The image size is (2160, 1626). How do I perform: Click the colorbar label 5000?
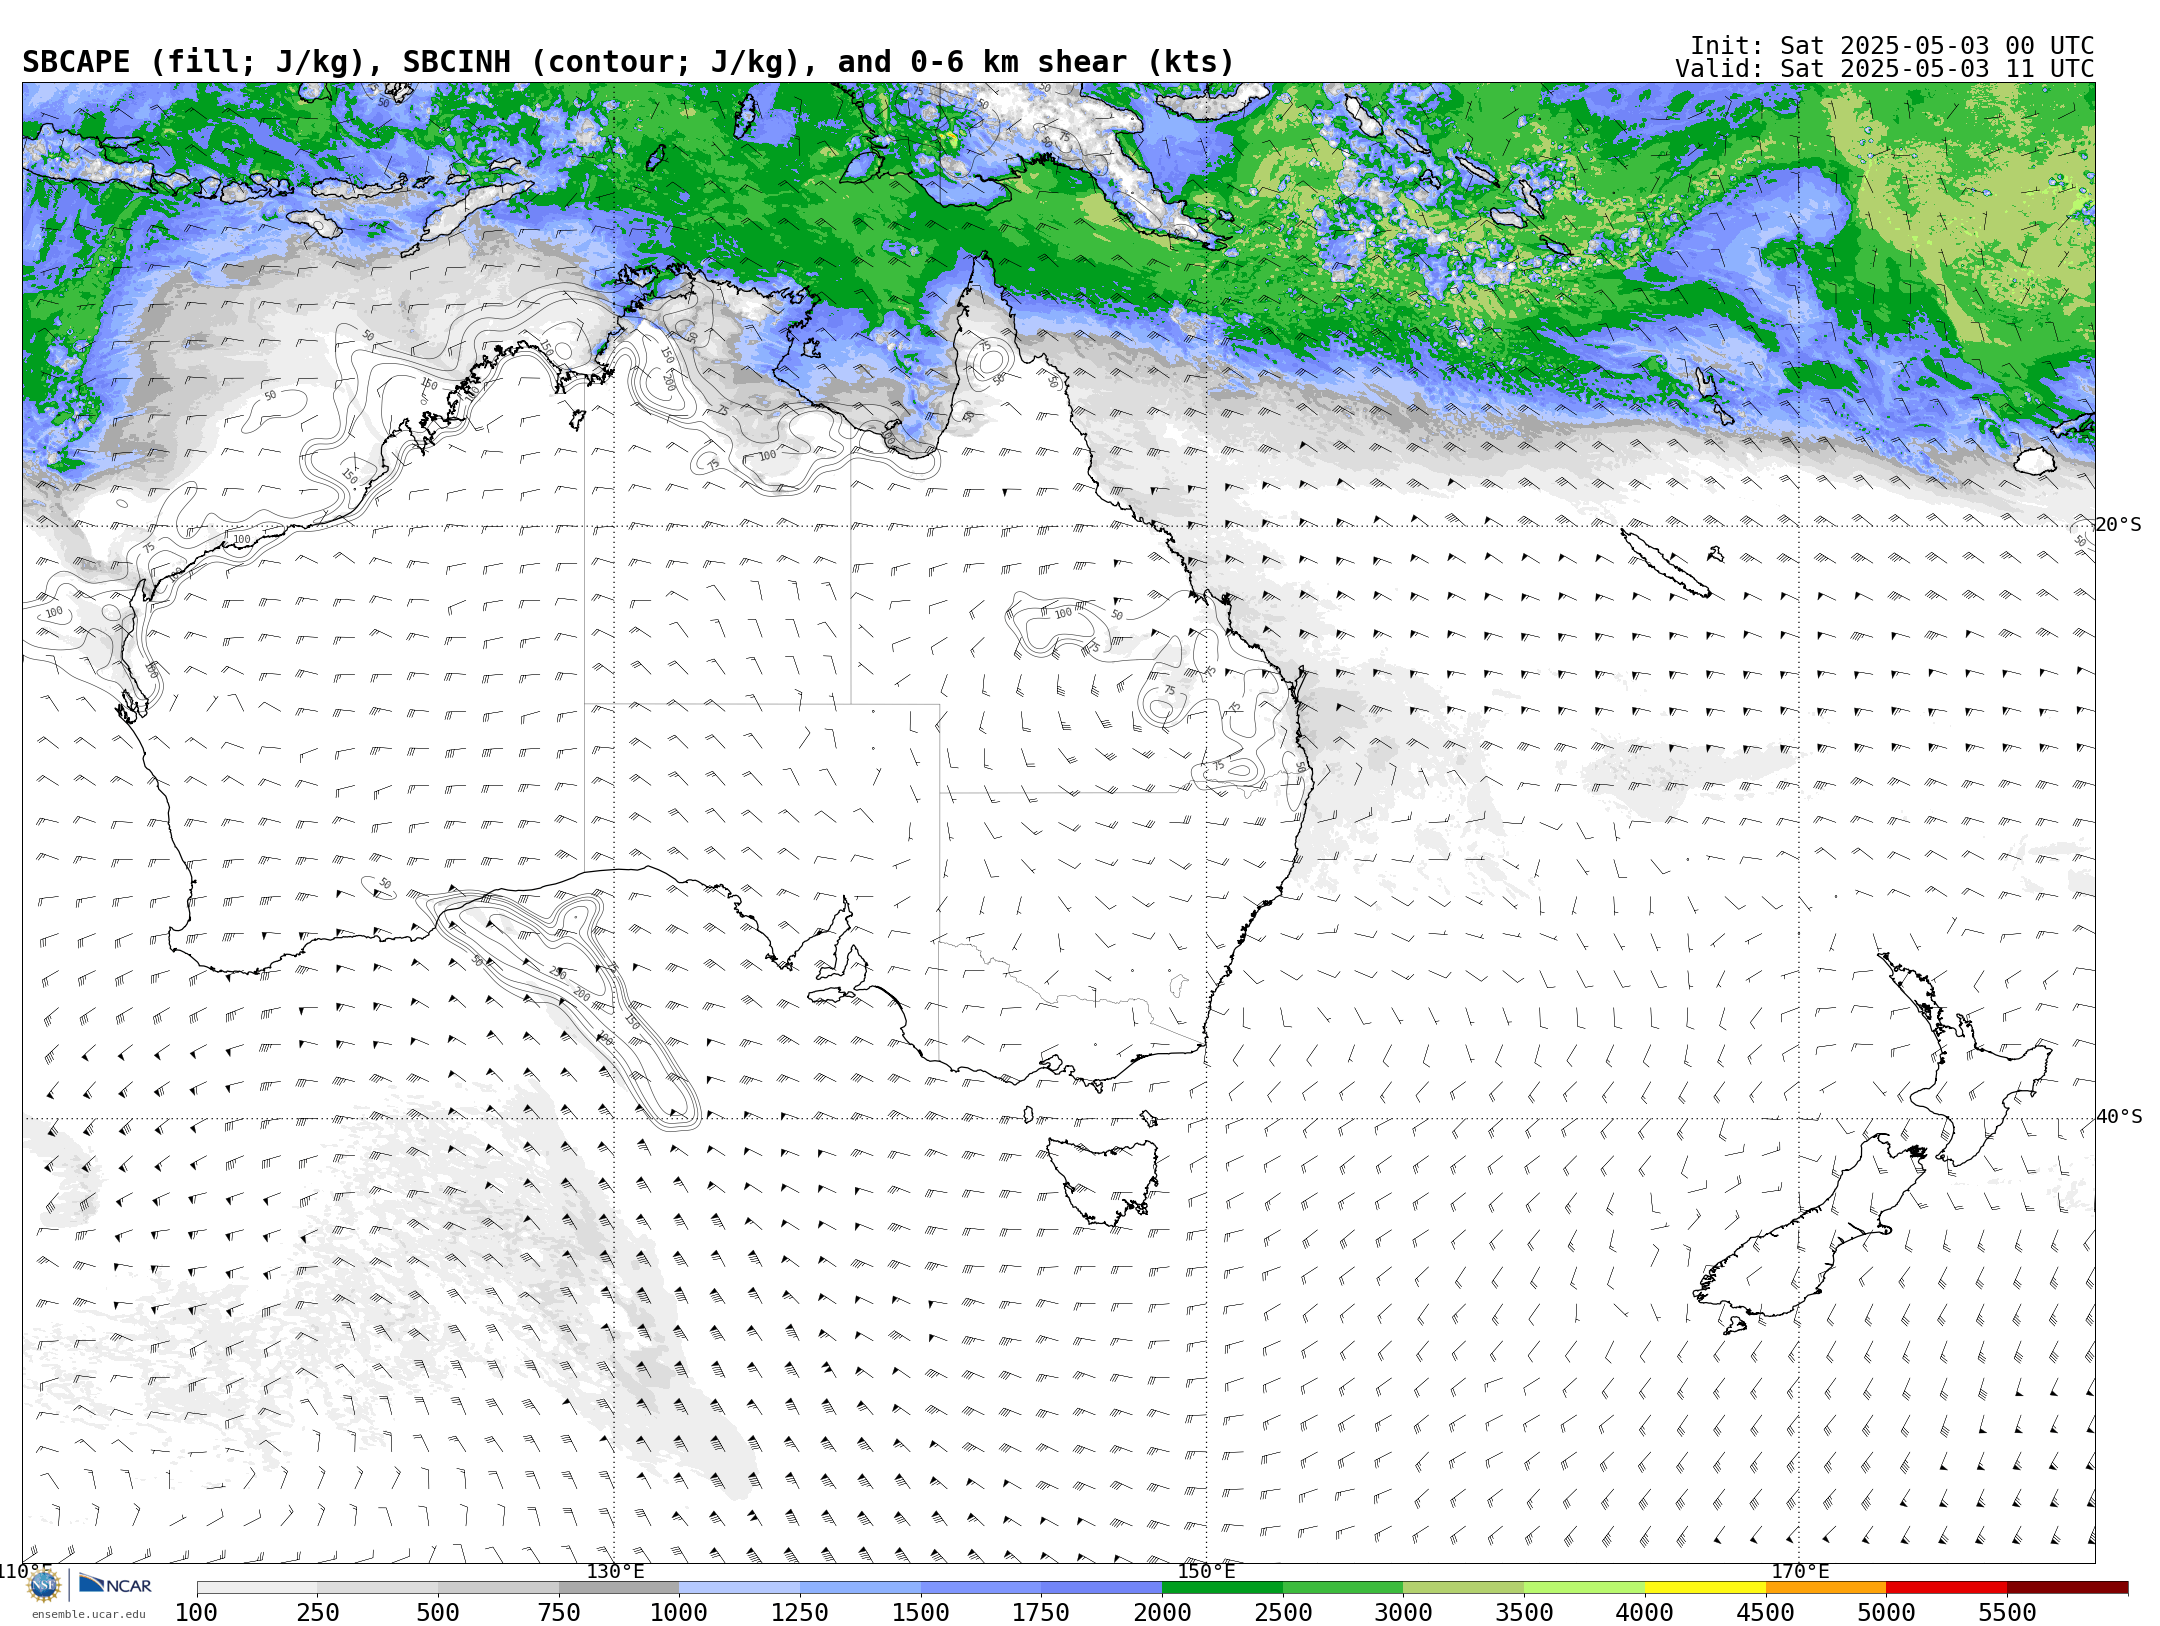(1886, 1612)
